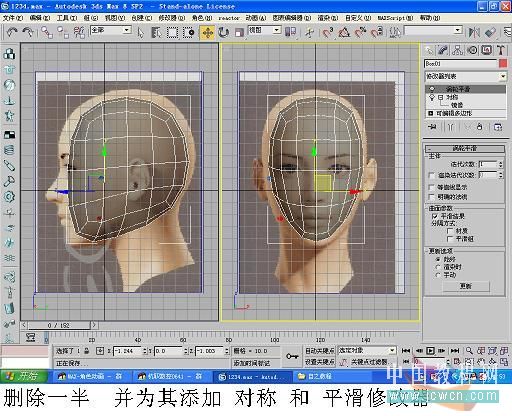Screen dimensions: 512x416
Task: Open the MAXScript menu
Action: pos(395,18)
